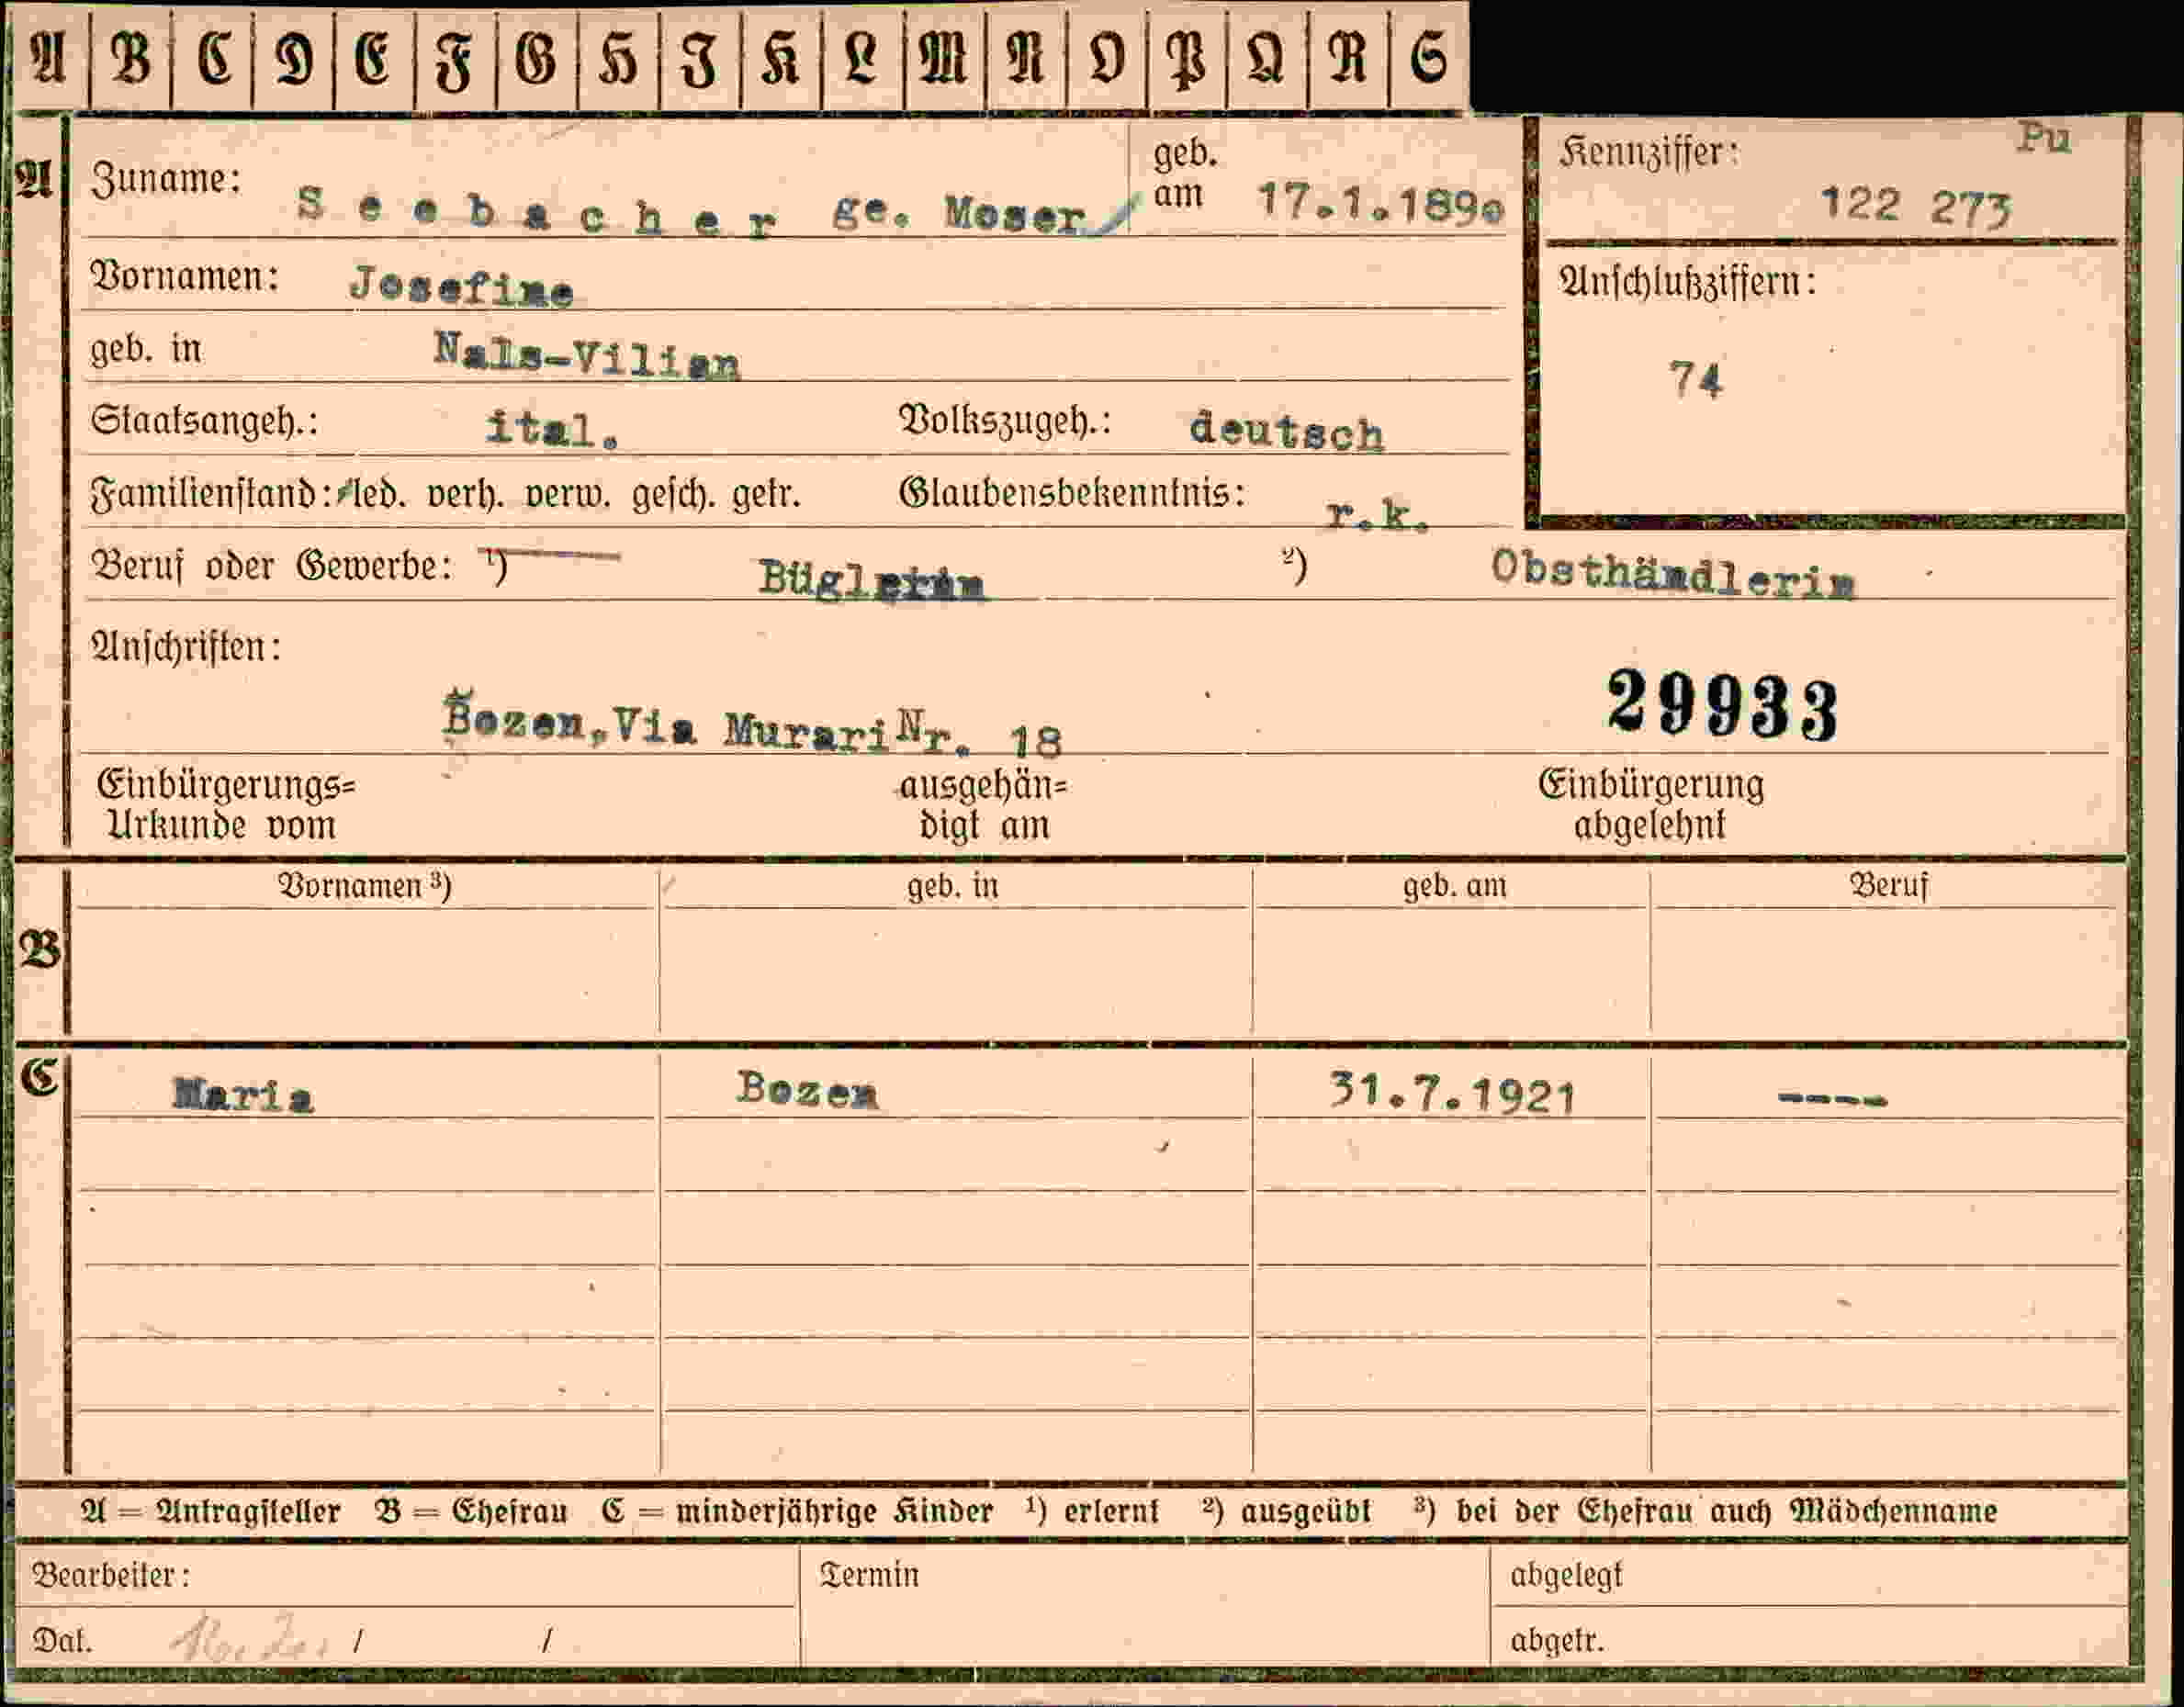Click the 'Einbürgerungs-Urkunde vom' label

coord(226,805)
